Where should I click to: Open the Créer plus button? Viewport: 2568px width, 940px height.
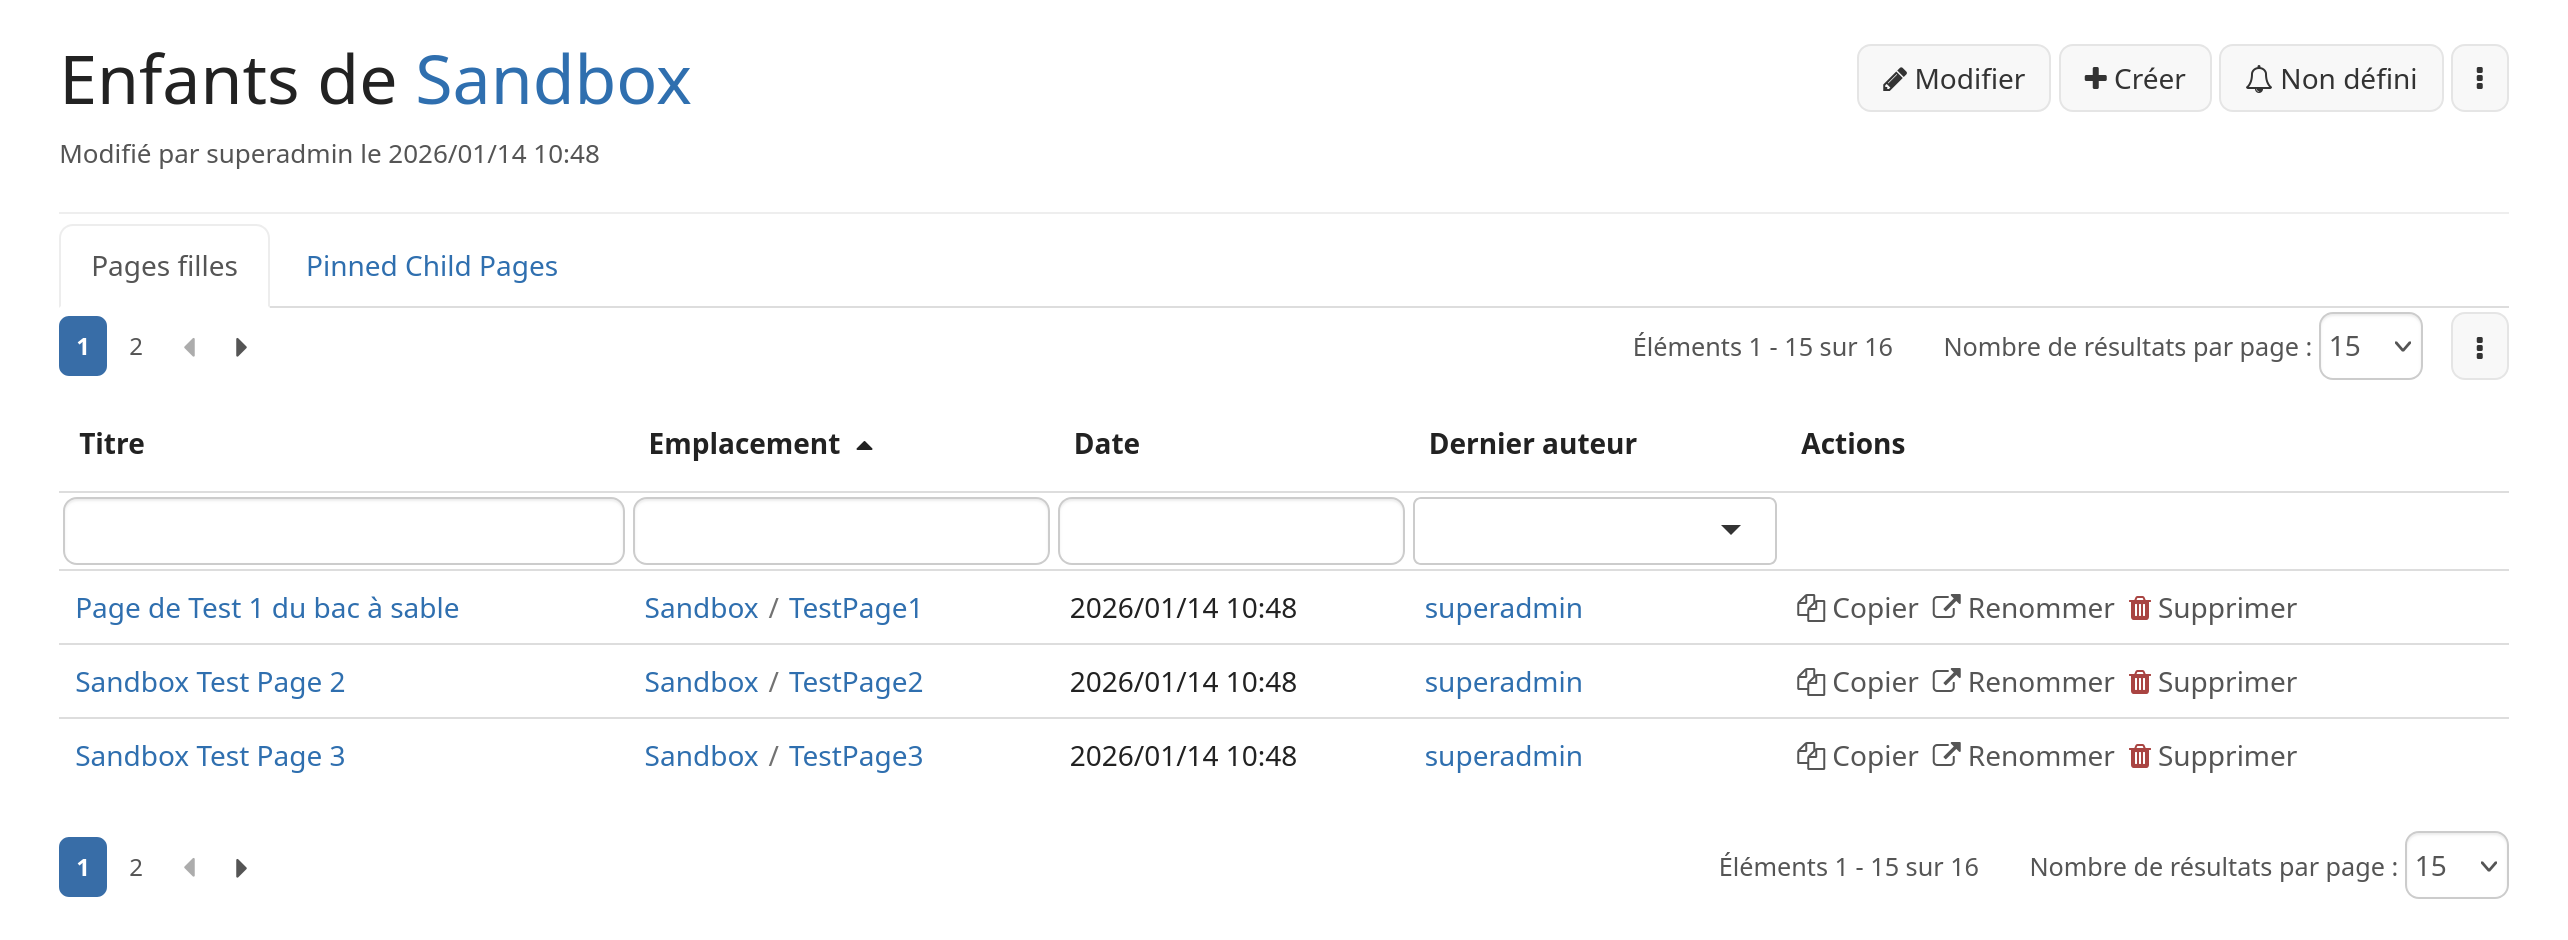click(2134, 78)
